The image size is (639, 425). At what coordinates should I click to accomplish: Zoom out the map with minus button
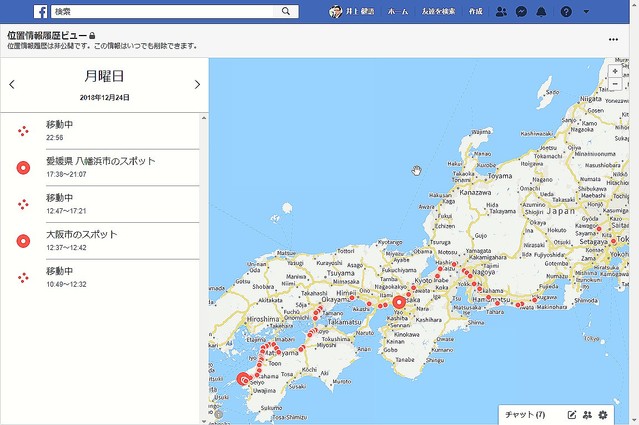coord(615,84)
